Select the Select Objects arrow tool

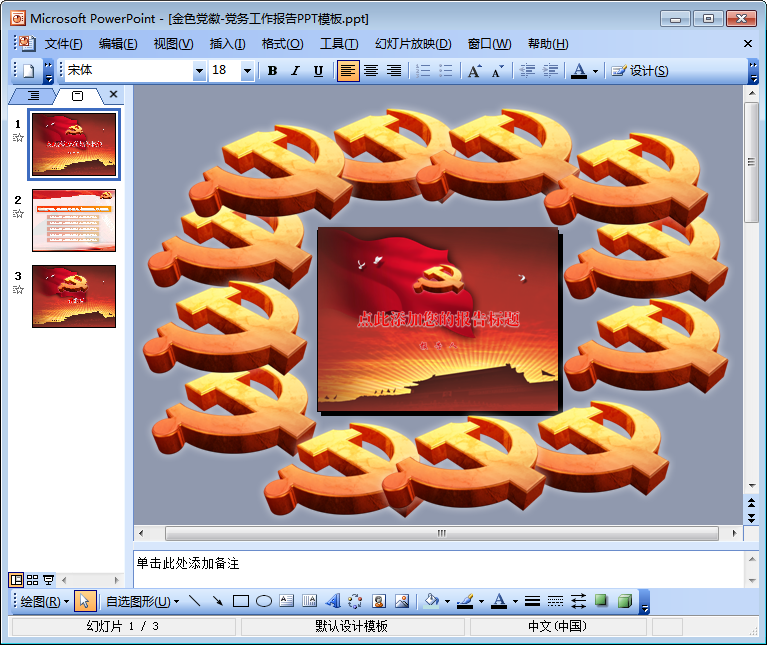[85, 601]
